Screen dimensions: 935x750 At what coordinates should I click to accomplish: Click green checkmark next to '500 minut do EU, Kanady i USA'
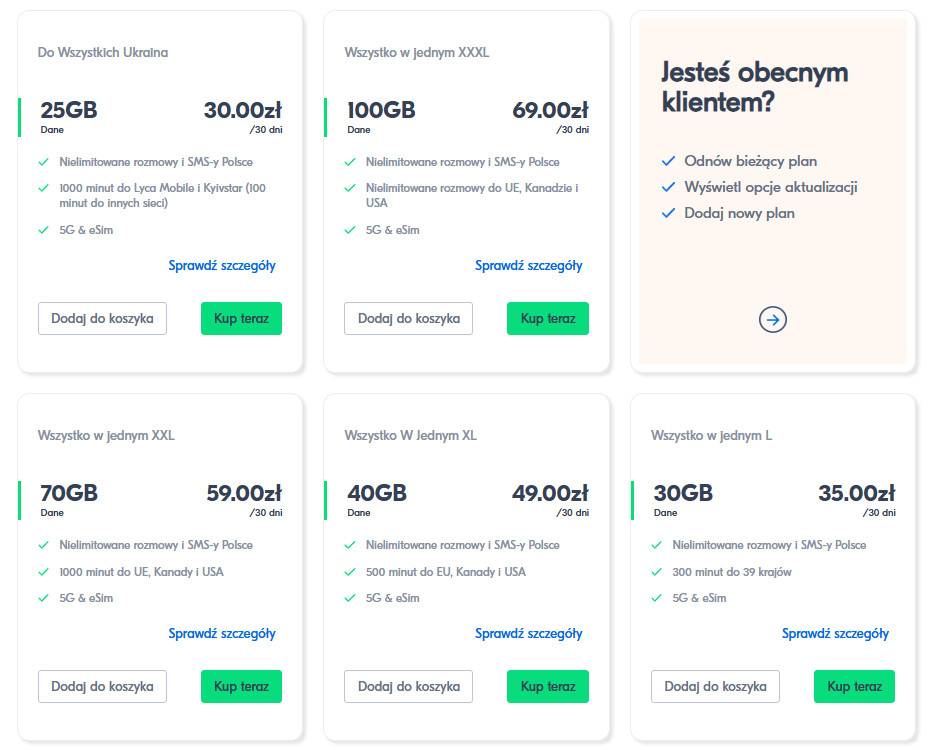click(x=350, y=572)
